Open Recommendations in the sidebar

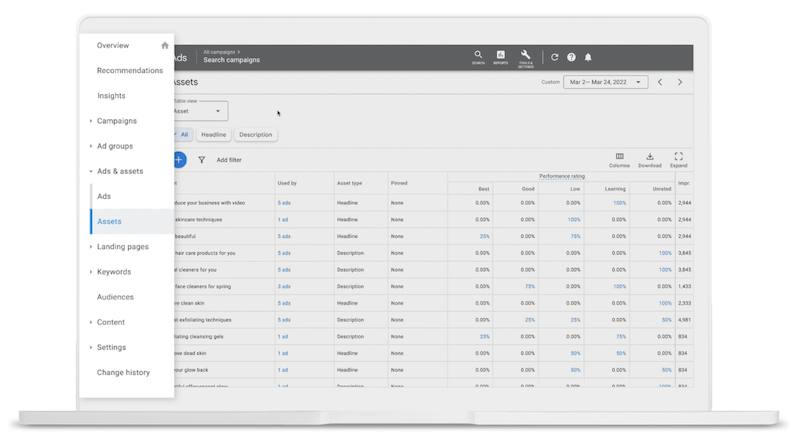coord(130,70)
